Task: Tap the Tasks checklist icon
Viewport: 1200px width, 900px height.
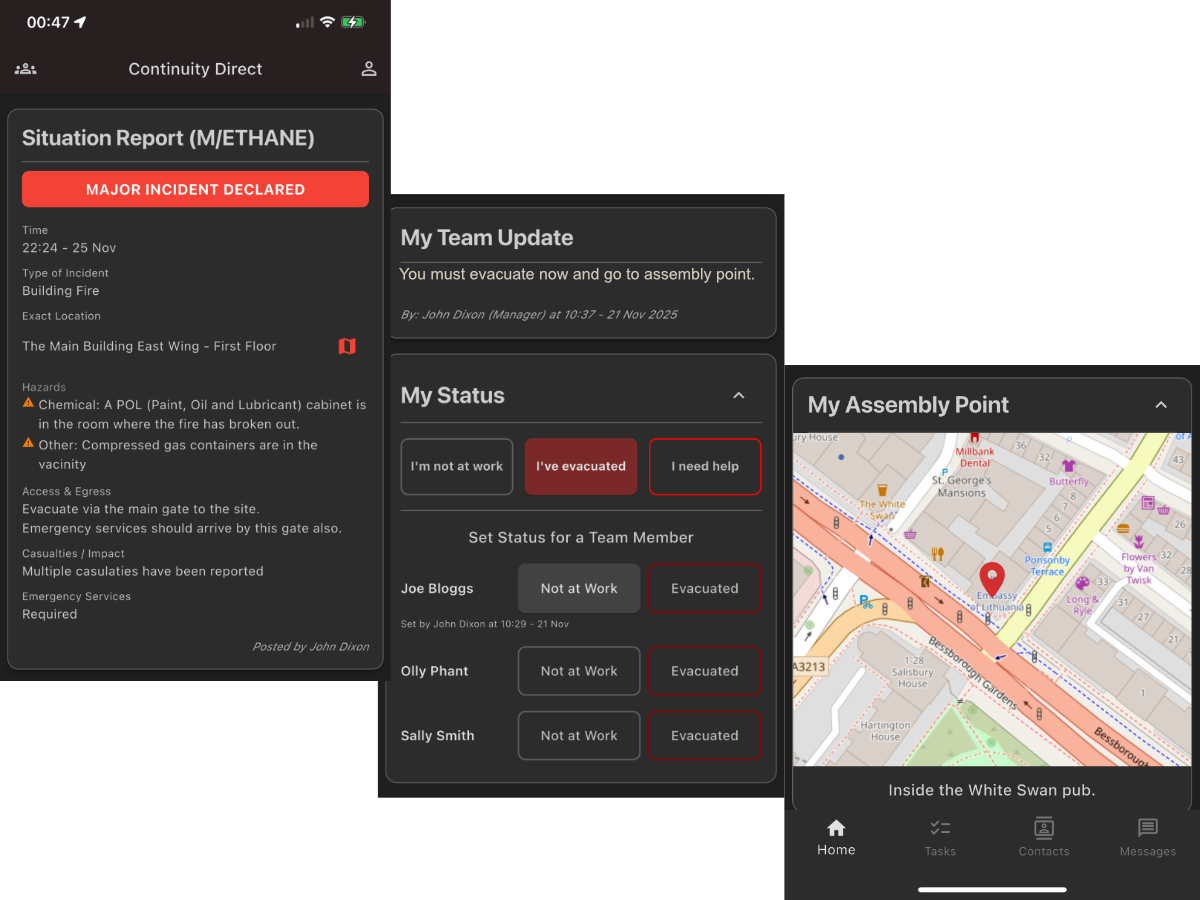Action: click(940, 830)
